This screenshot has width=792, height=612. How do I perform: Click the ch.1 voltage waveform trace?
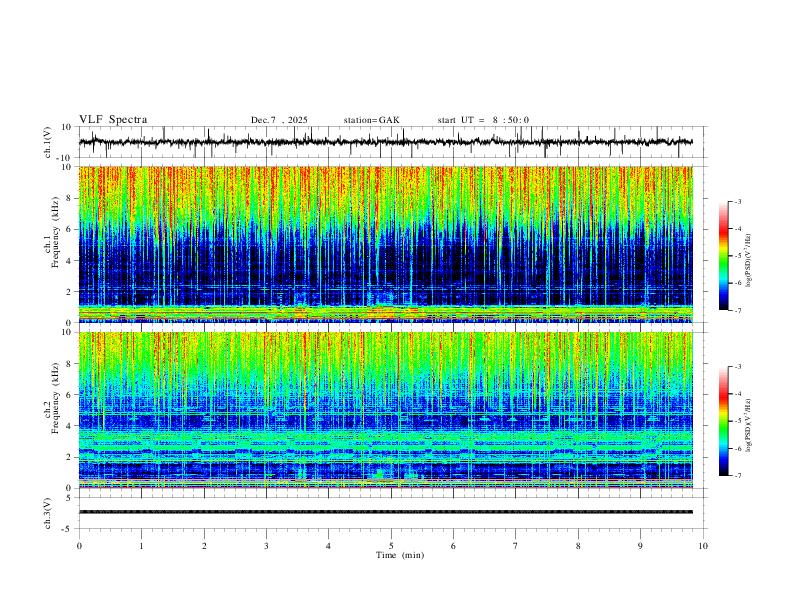tap(386, 142)
